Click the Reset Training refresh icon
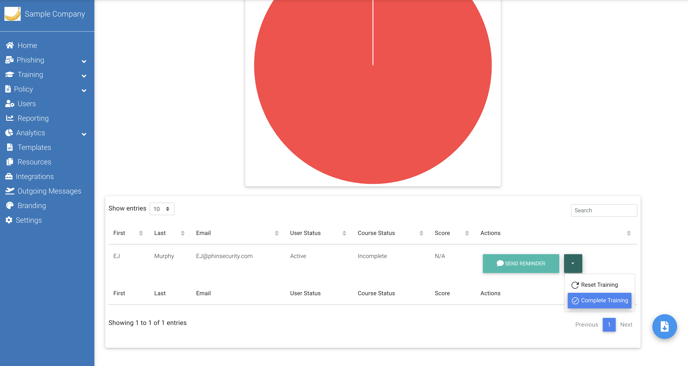 coord(575,285)
